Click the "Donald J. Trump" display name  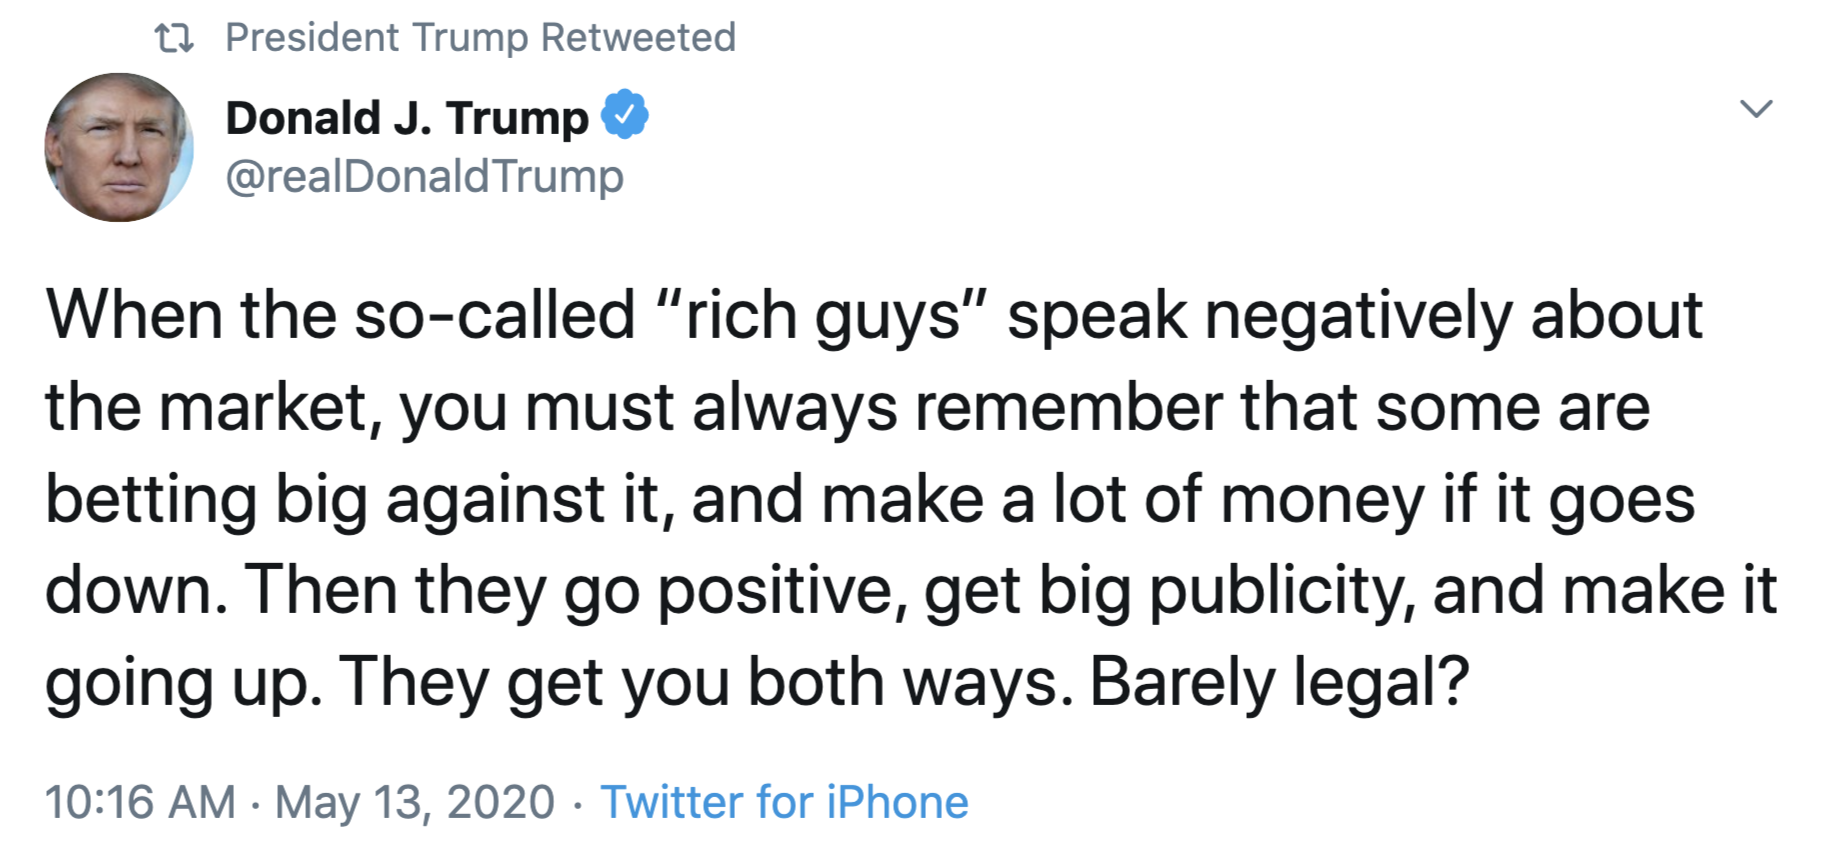pyautogui.click(x=407, y=118)
